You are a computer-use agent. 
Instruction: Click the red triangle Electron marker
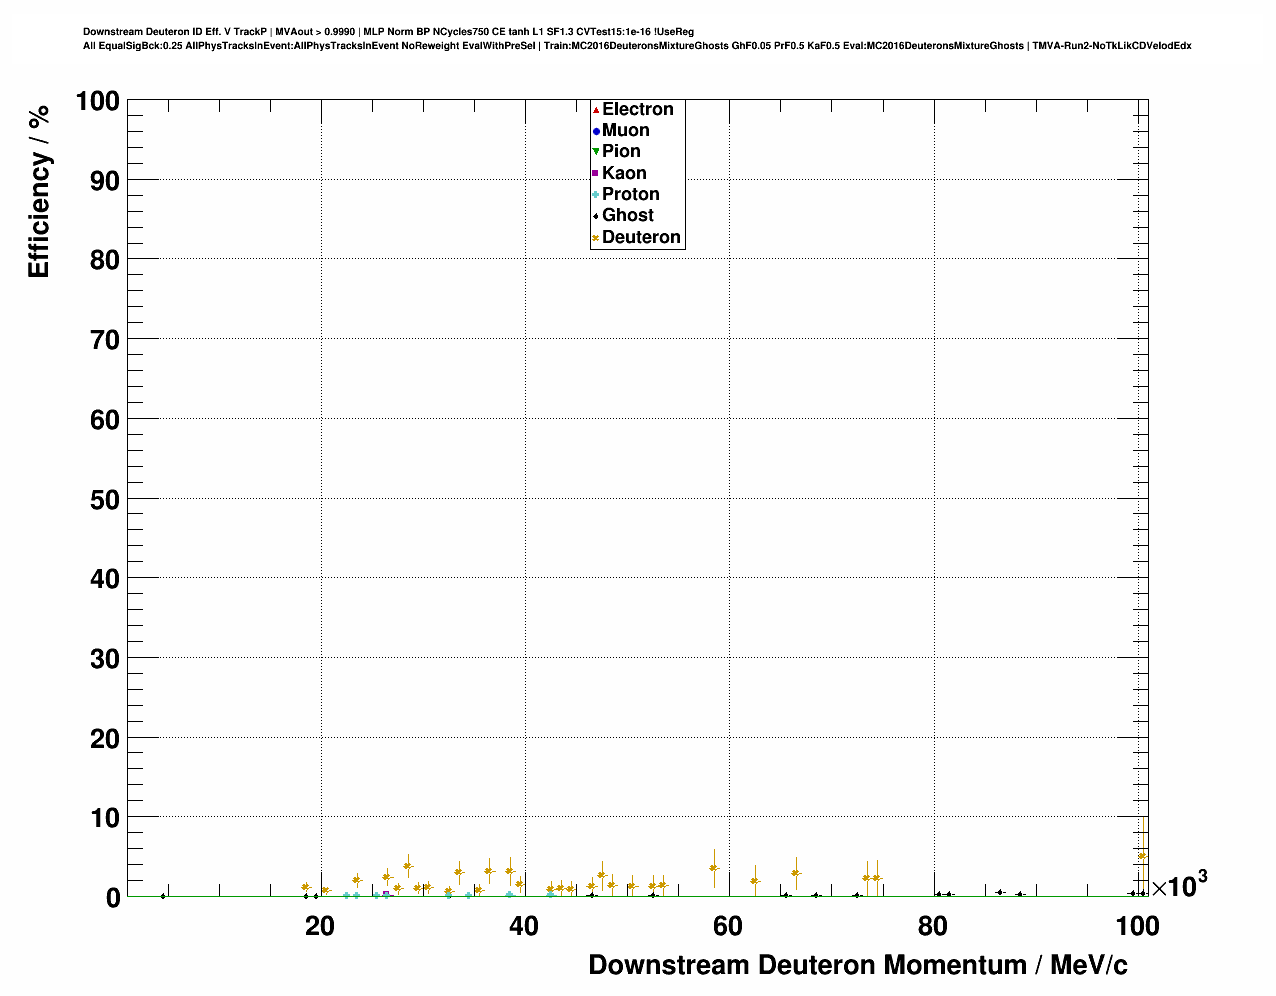pyautogui.click(x=596, y=109)
